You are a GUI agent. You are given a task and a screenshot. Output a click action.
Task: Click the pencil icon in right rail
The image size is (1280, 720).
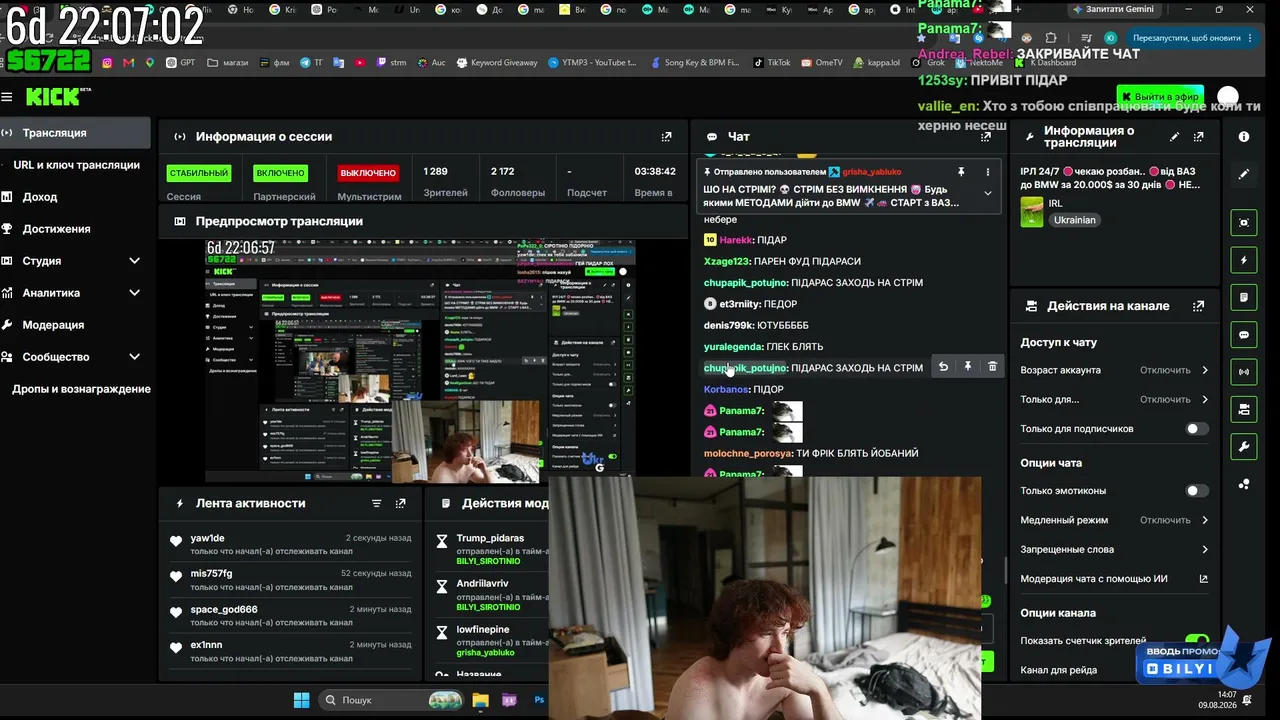(x=1244, y=174)
